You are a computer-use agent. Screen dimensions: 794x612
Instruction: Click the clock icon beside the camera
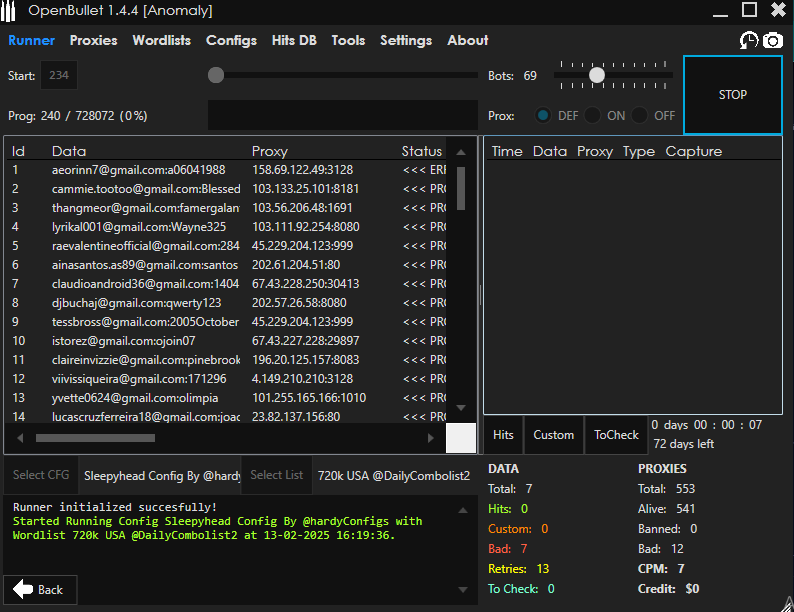pos(748,40)
